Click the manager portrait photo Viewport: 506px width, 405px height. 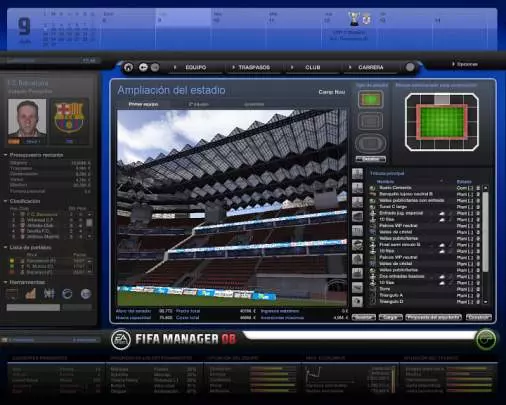(x=27, y=118)
